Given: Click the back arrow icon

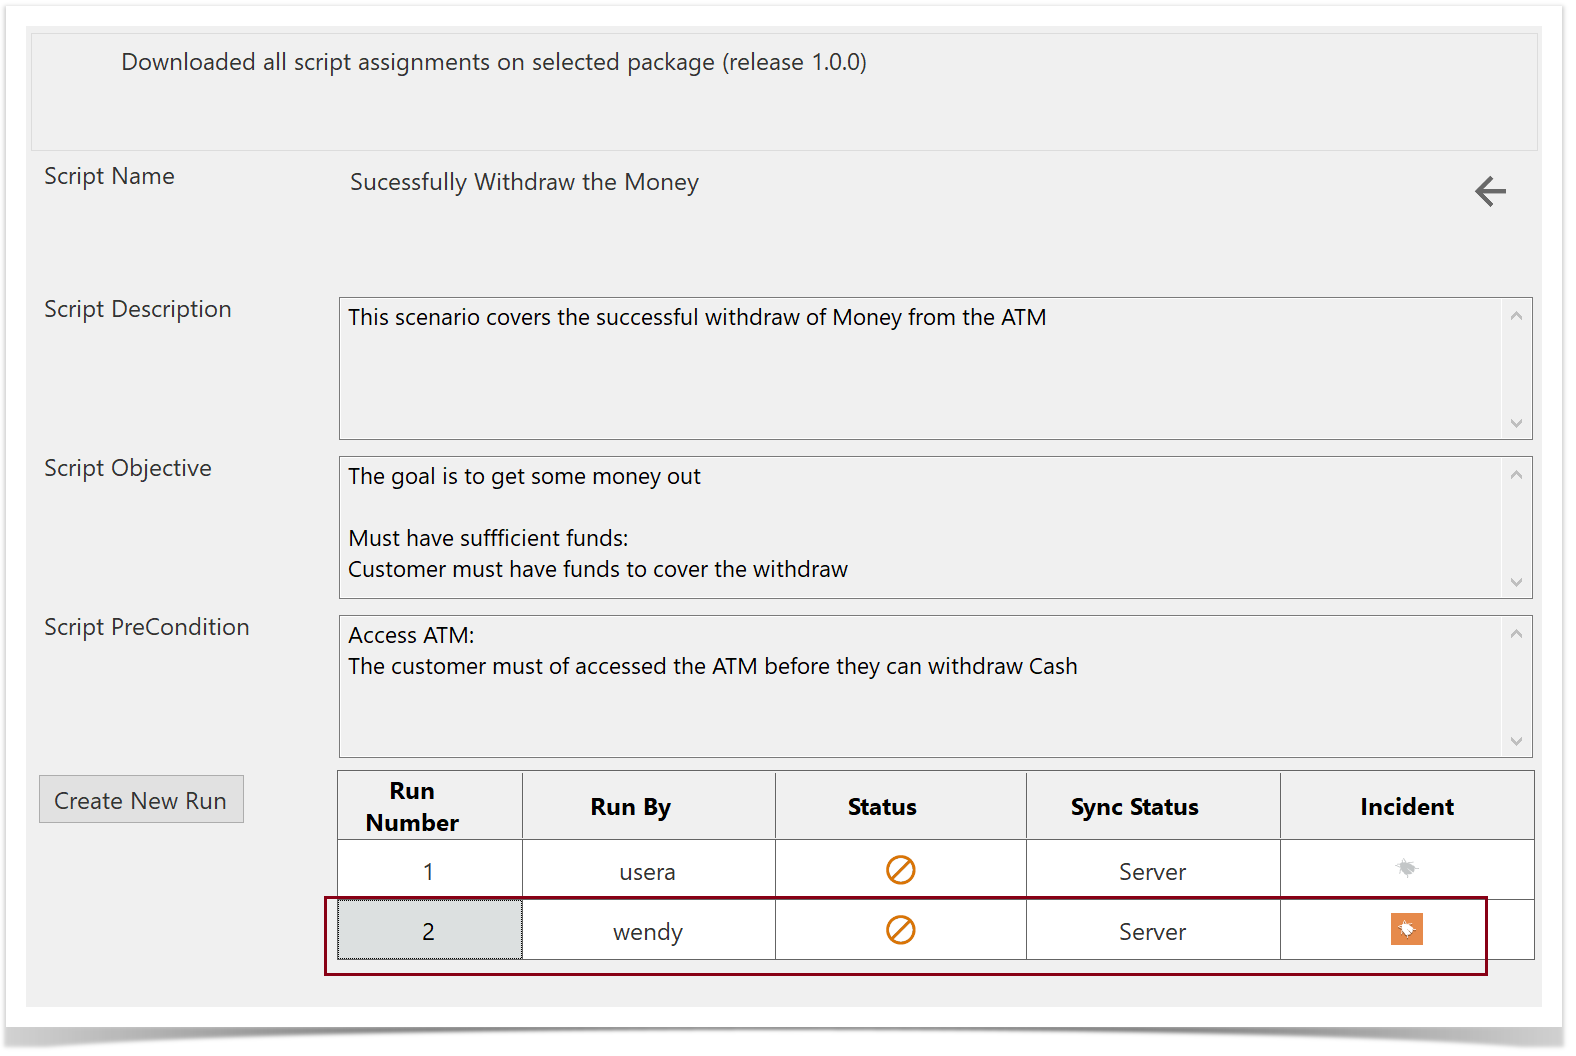Looking at the screenshot, I should coord(1490,191).
